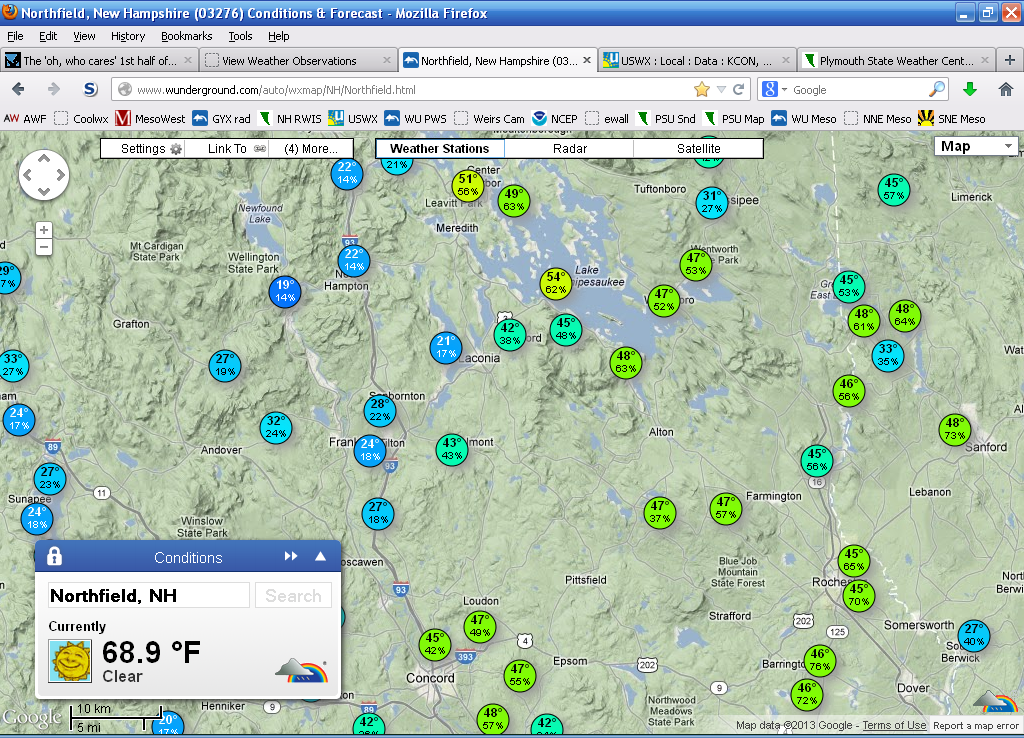This screenshot has width=1024, height=738.
Task: Select the 19° 14% weather station marker
Action: [x=285, y=291]
